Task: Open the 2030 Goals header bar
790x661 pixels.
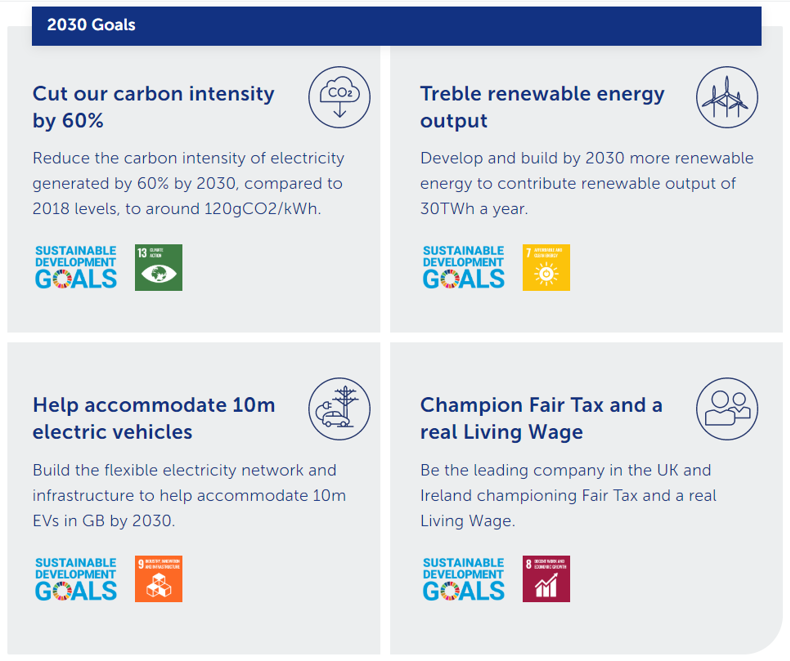Action: point(397,26)
